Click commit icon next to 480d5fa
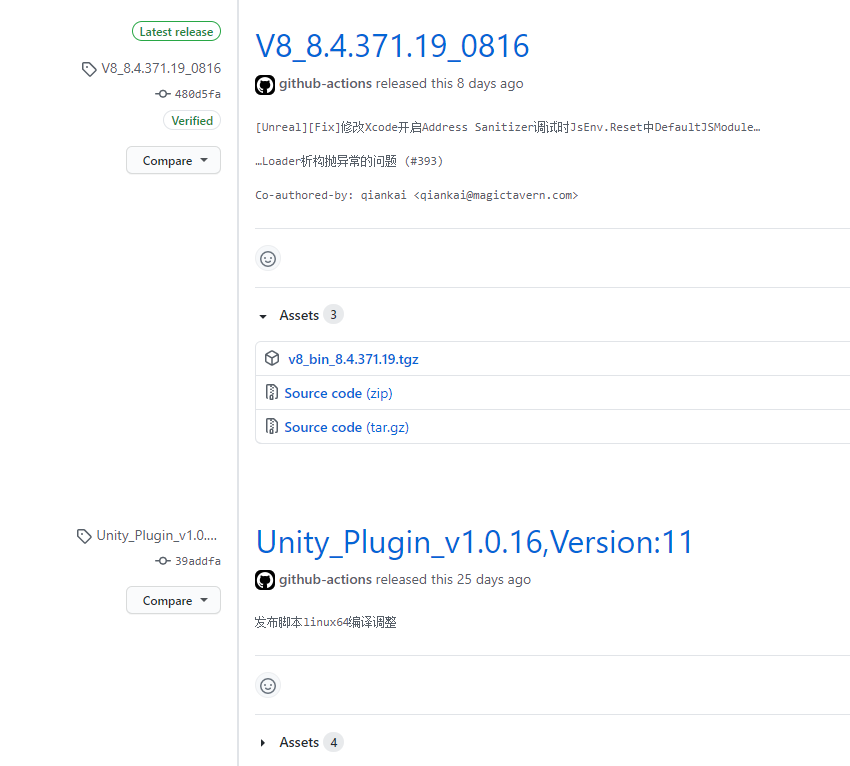The image size is (850, 766). (x=162, y=94)
